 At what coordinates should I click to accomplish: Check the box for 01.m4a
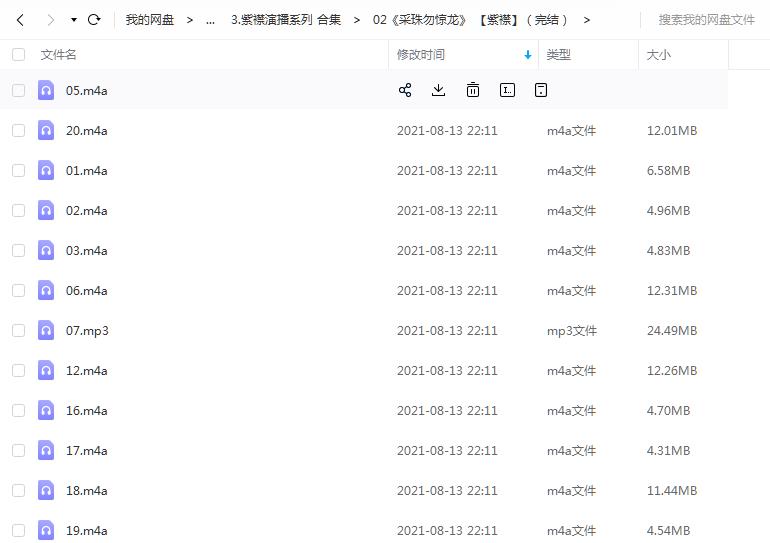19,170
